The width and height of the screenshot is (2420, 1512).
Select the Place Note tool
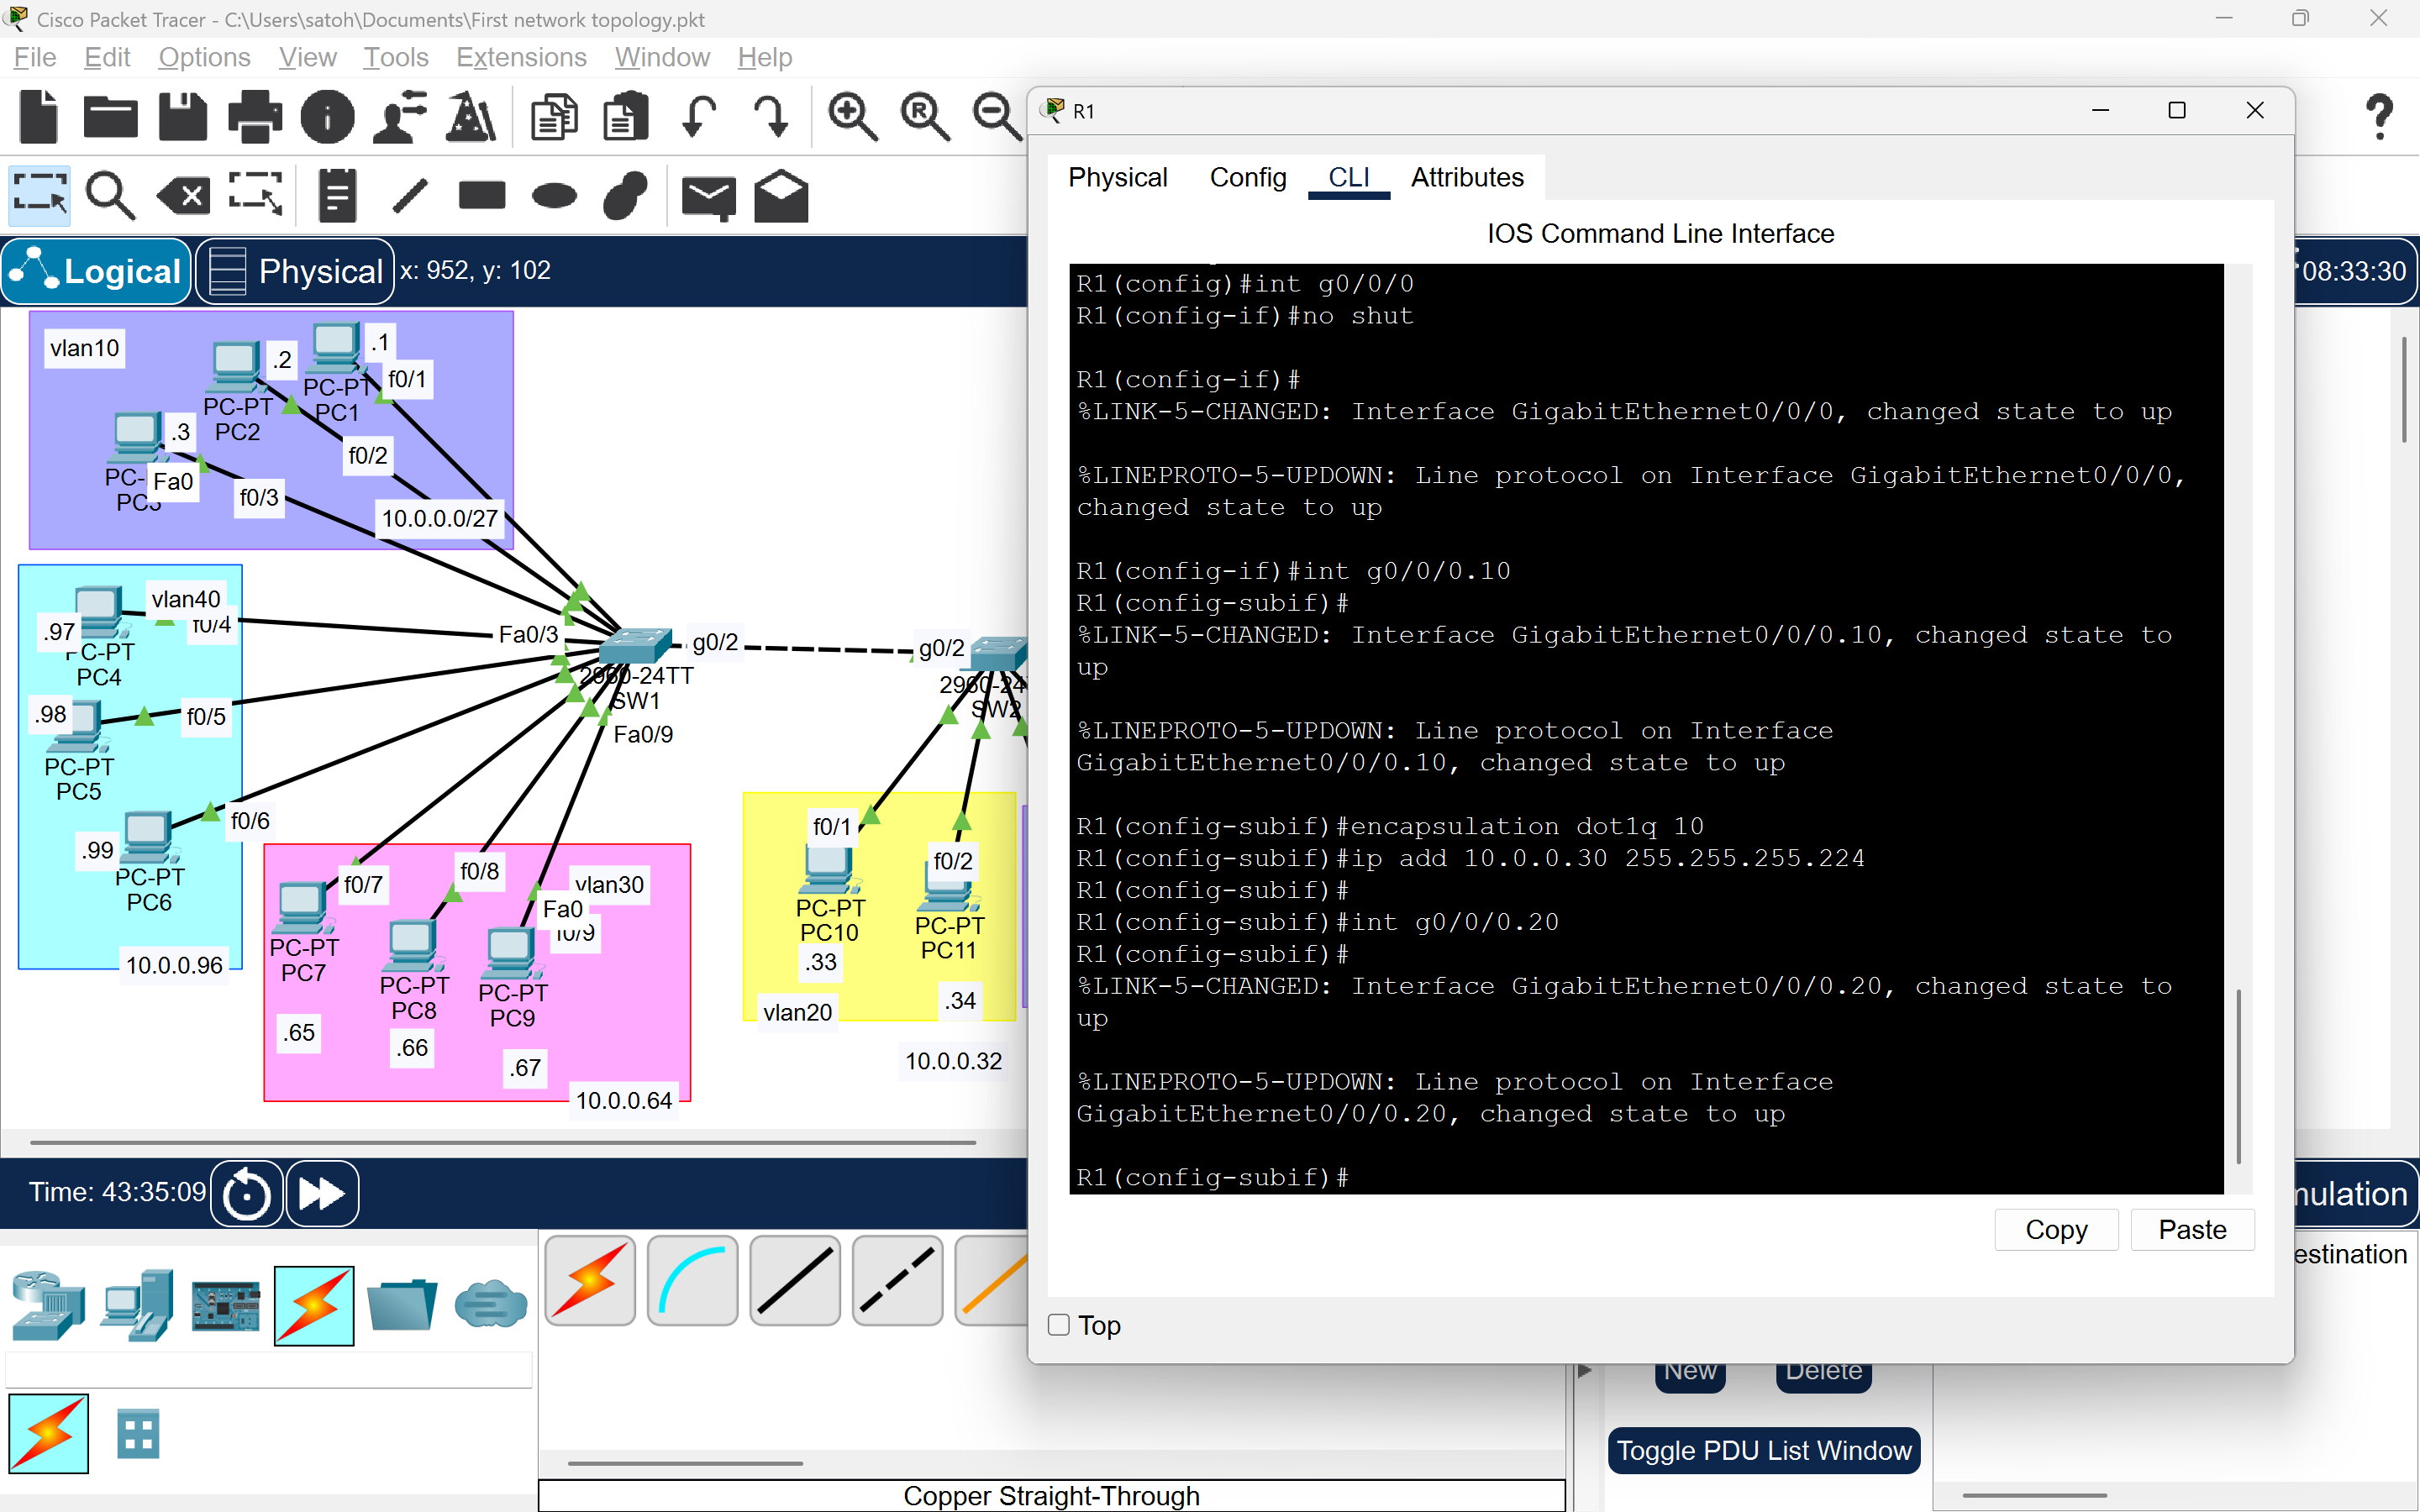click(x=336, y=195)
